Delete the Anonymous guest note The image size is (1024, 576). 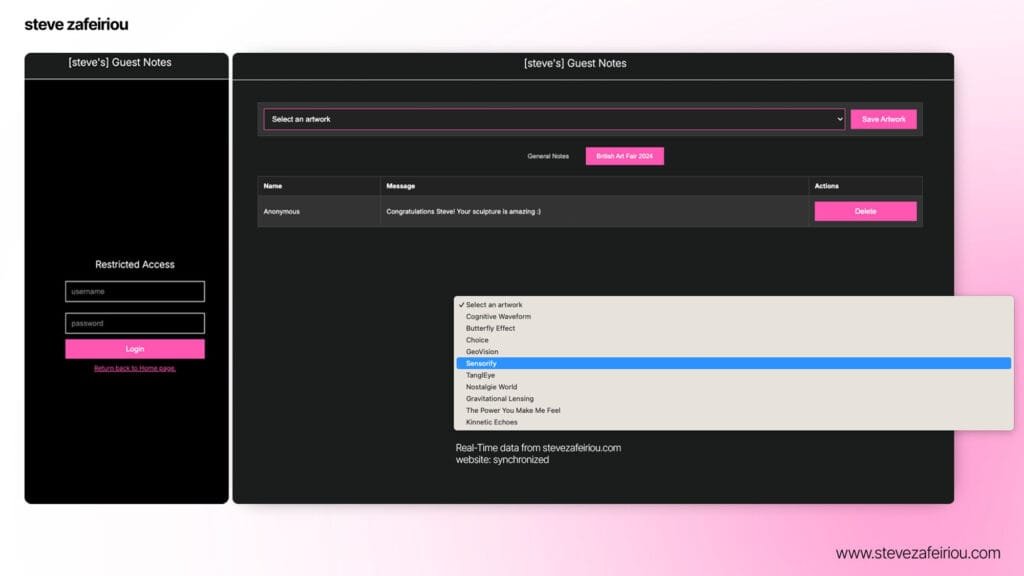865,211
